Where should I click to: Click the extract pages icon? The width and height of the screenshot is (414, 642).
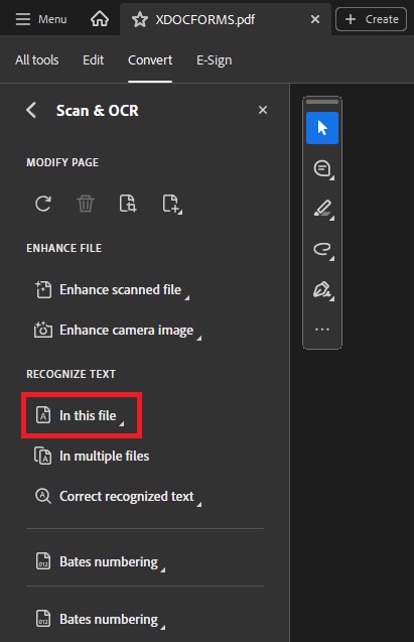click(x=128, y=203)
